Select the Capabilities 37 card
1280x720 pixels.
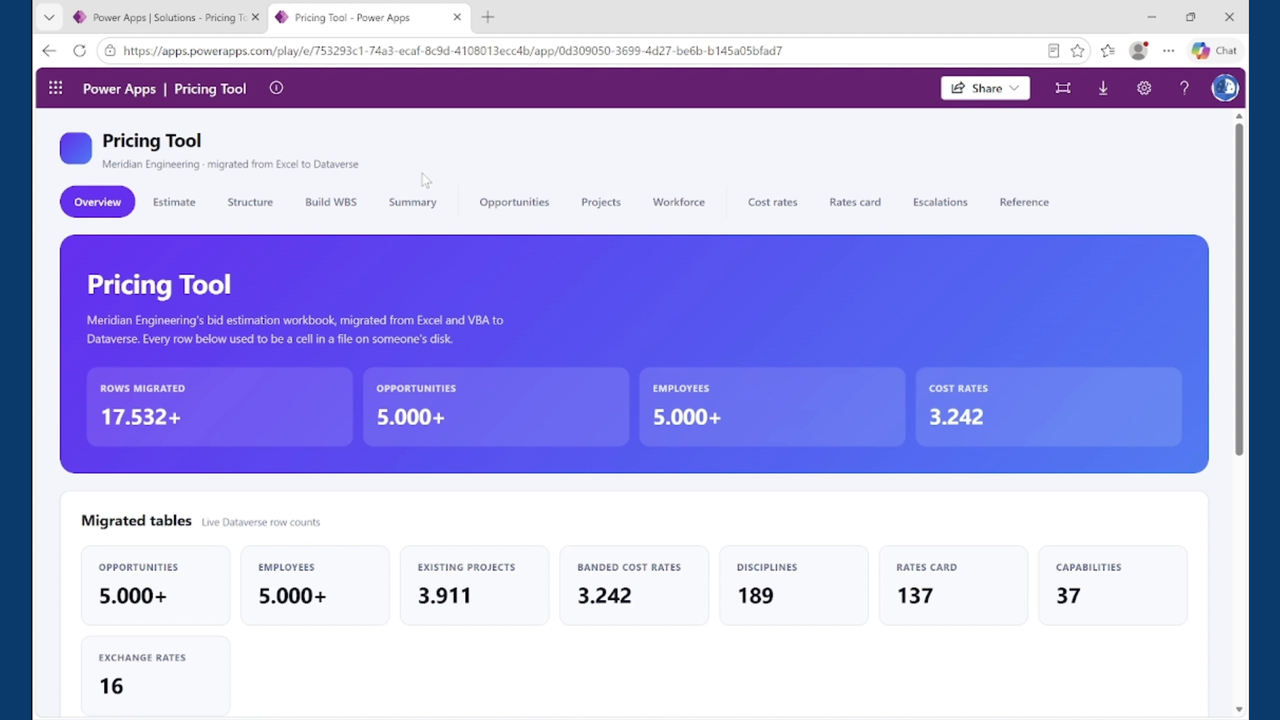[x=1113, y=585]
